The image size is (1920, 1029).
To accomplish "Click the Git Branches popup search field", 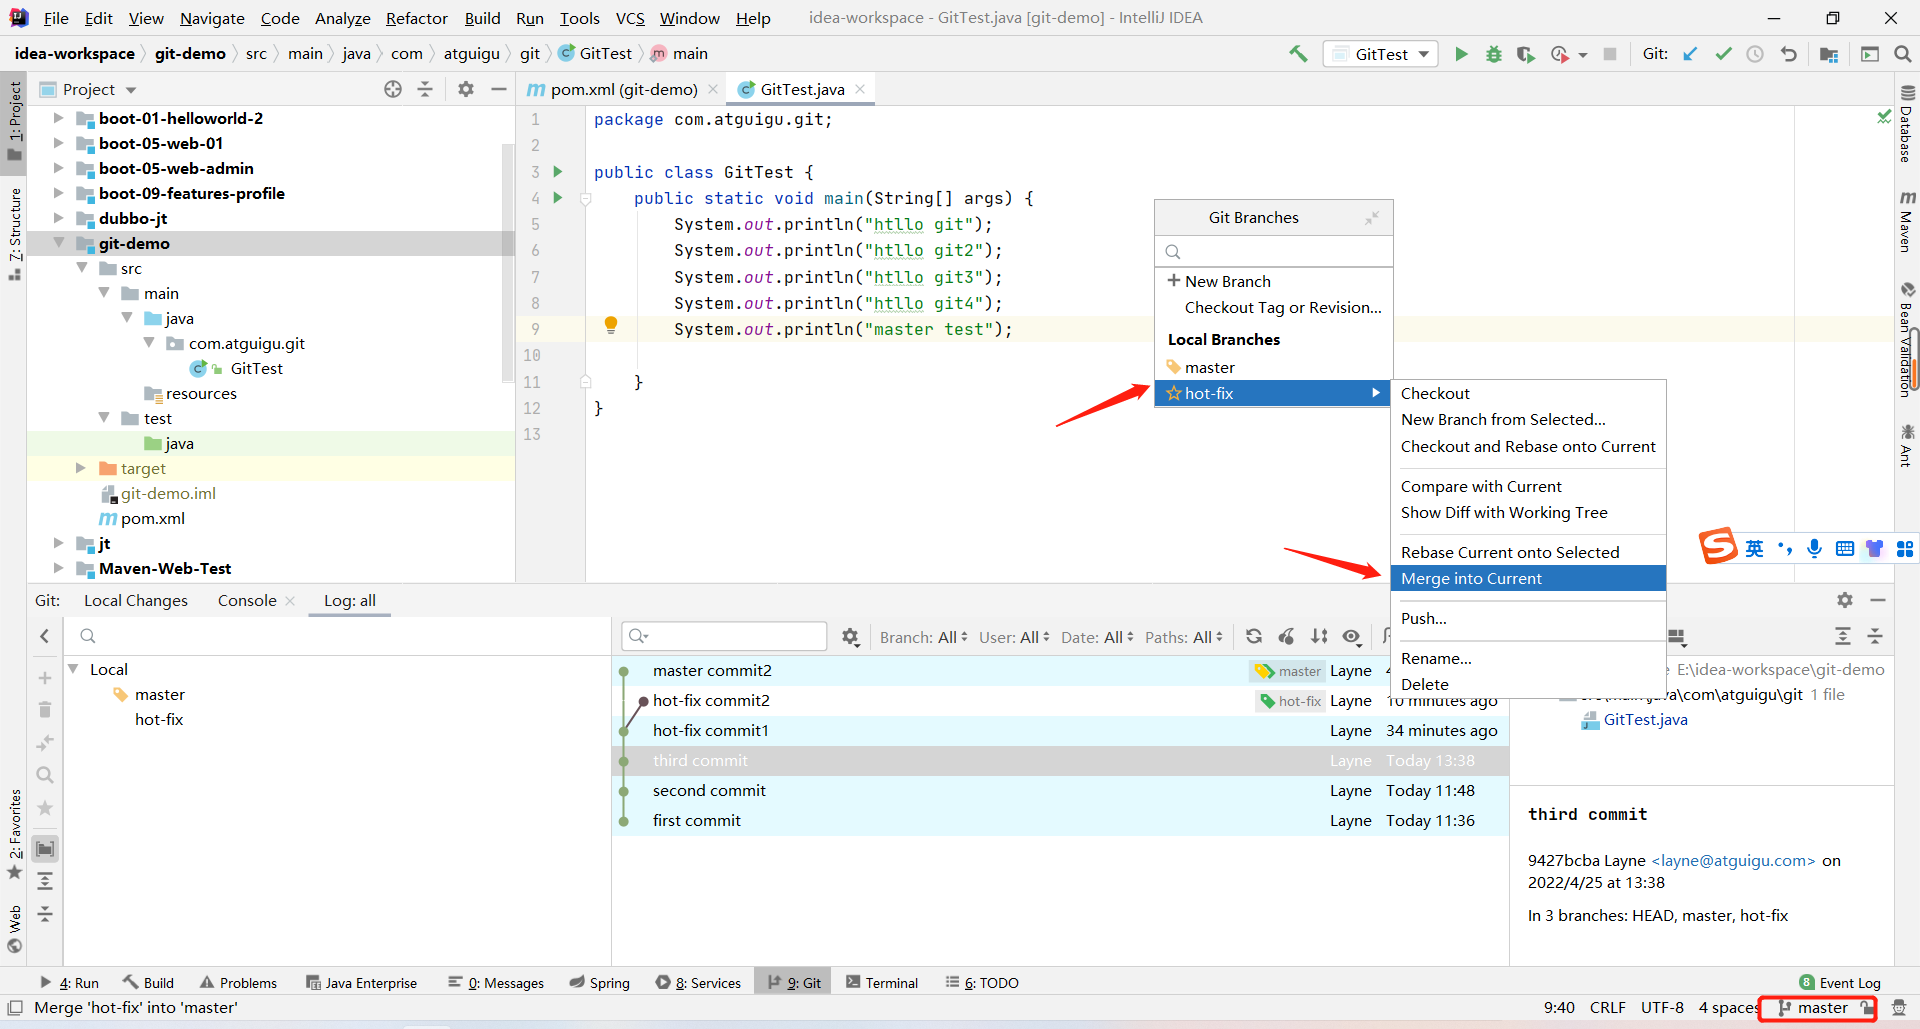I will 1273,251.
